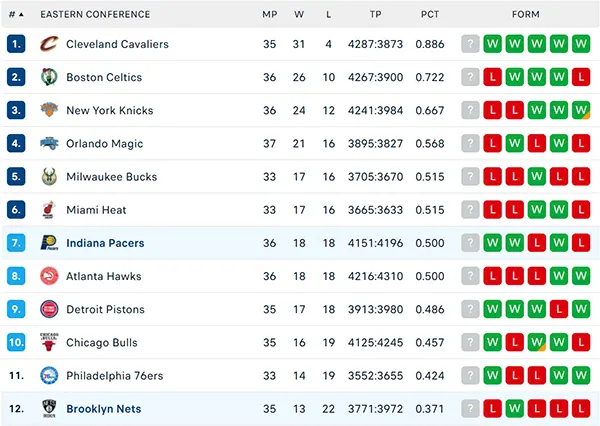Sort standings by W column header
Viewport: 600px width, 426px height.
(299, 15)
